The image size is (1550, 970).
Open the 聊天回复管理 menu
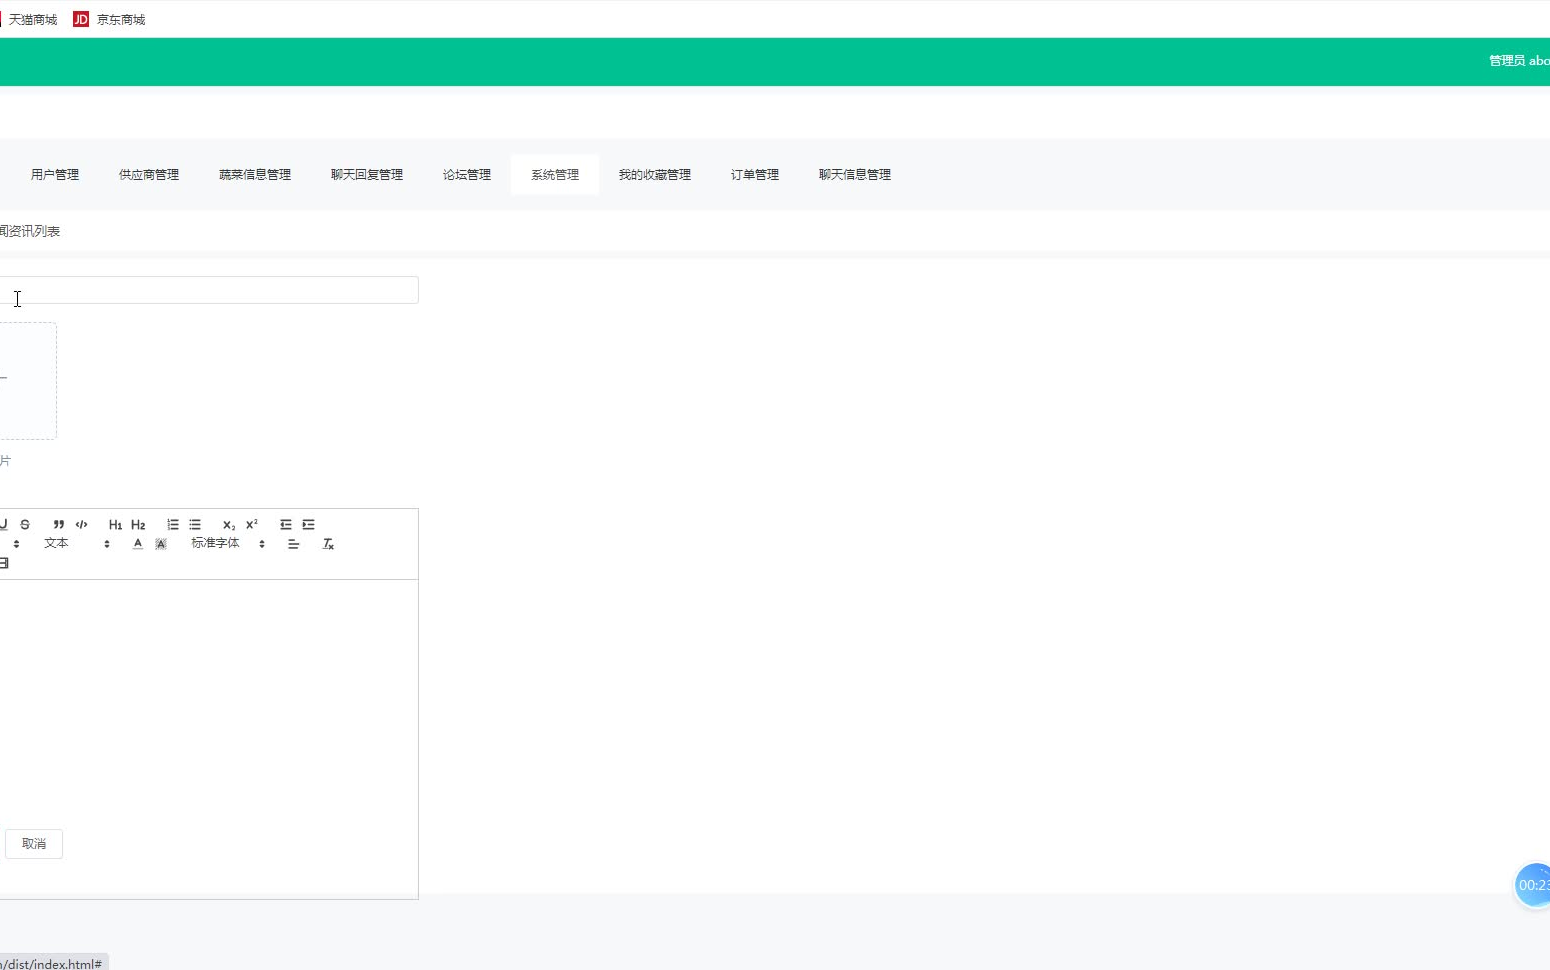367,175
